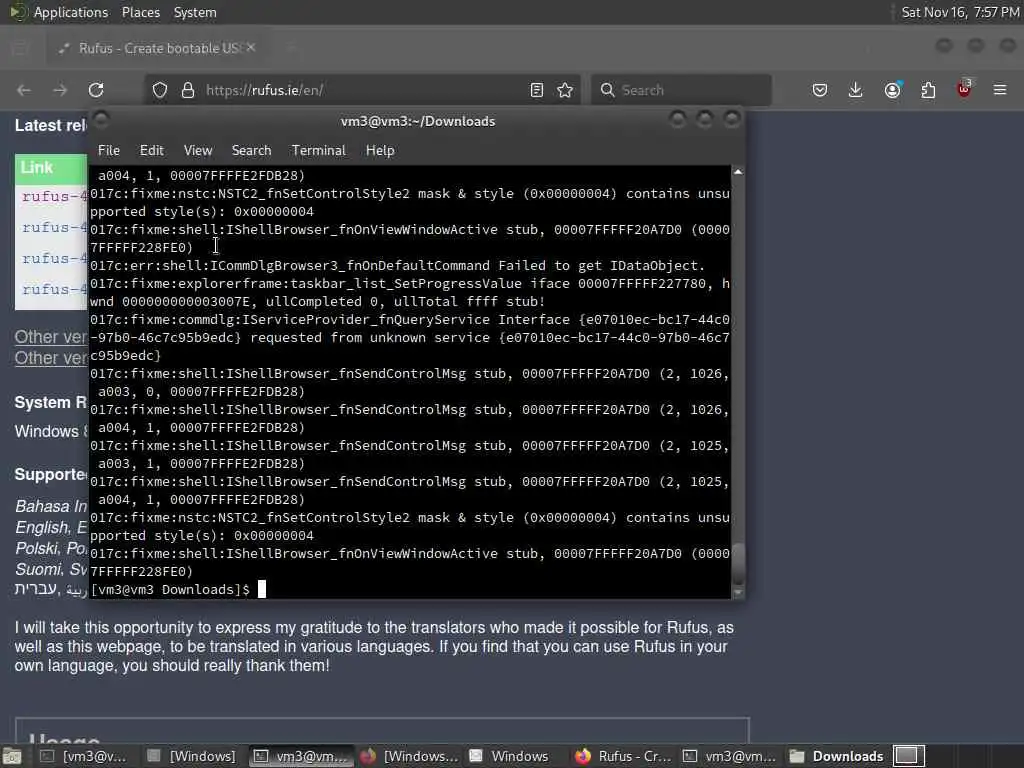This screenshot has height=768, width=1024.
Task: Click first rufus download link
Action: pos(54,197)
